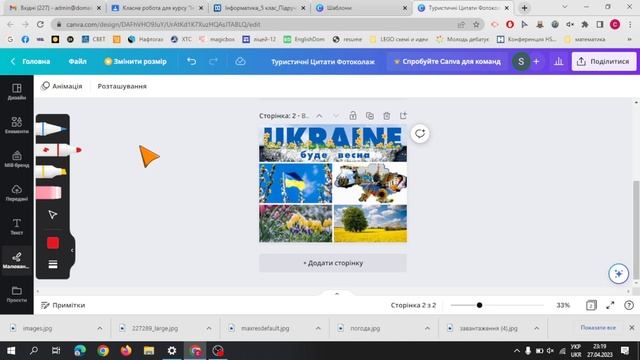Screen dimensions: 640x360
Task: Open the stroke weight lines settings
Action: point(53,264)
